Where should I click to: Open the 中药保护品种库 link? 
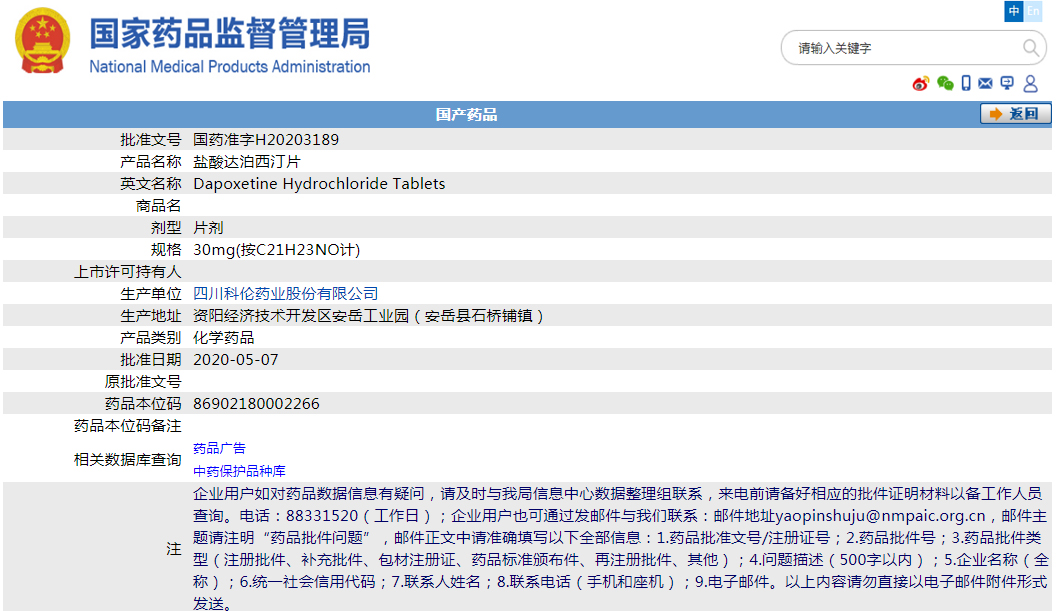(239, 471)
